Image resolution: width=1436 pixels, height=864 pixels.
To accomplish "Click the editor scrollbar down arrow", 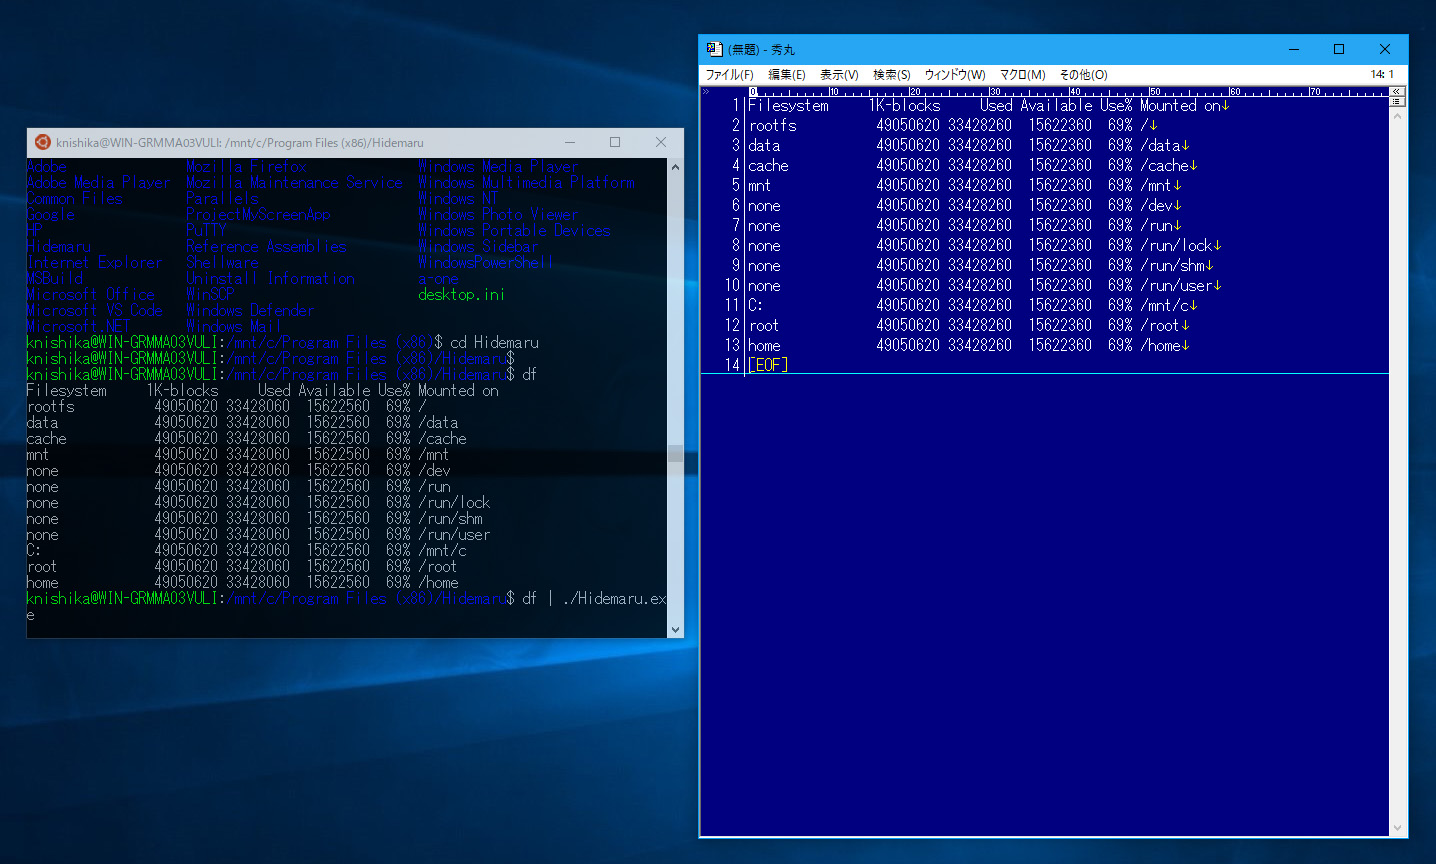I will pos(1397,829).
